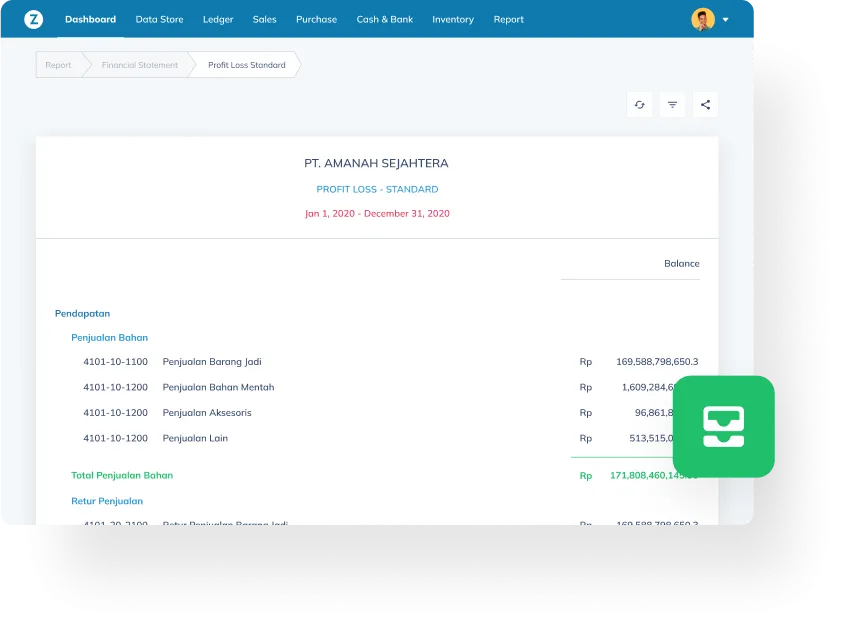Go to Financial Statement breadcrumb
Viewport: 848px width, 633px height.
pos(140,65)
